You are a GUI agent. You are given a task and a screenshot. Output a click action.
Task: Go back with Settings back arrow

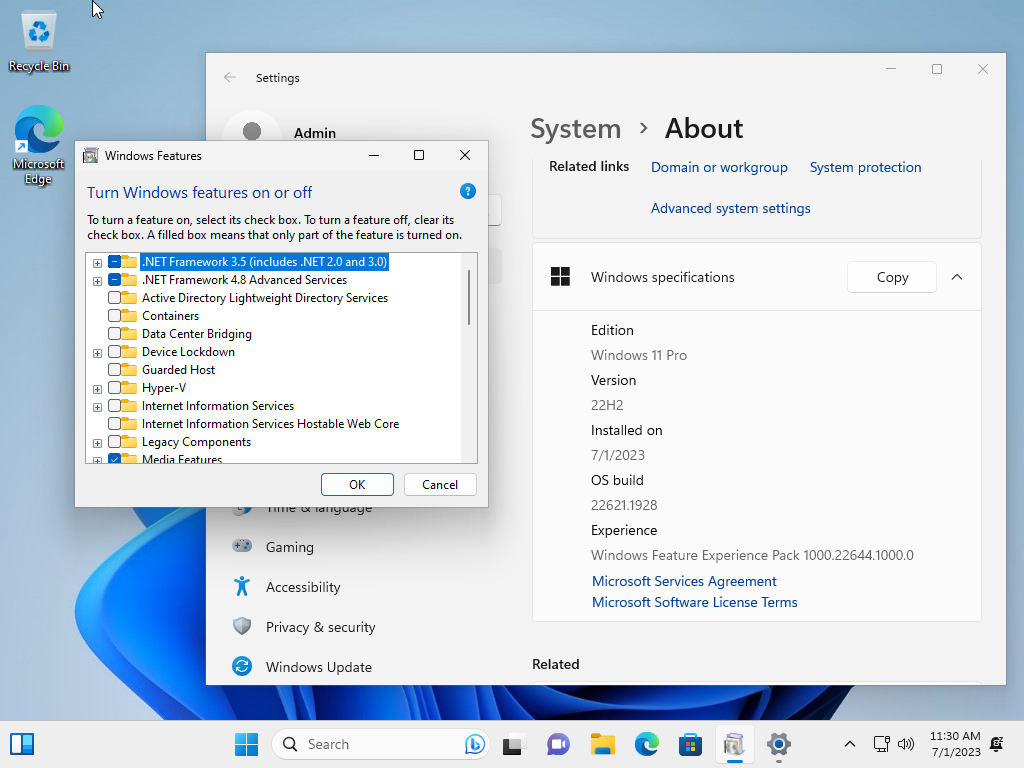tap(230, 77)
